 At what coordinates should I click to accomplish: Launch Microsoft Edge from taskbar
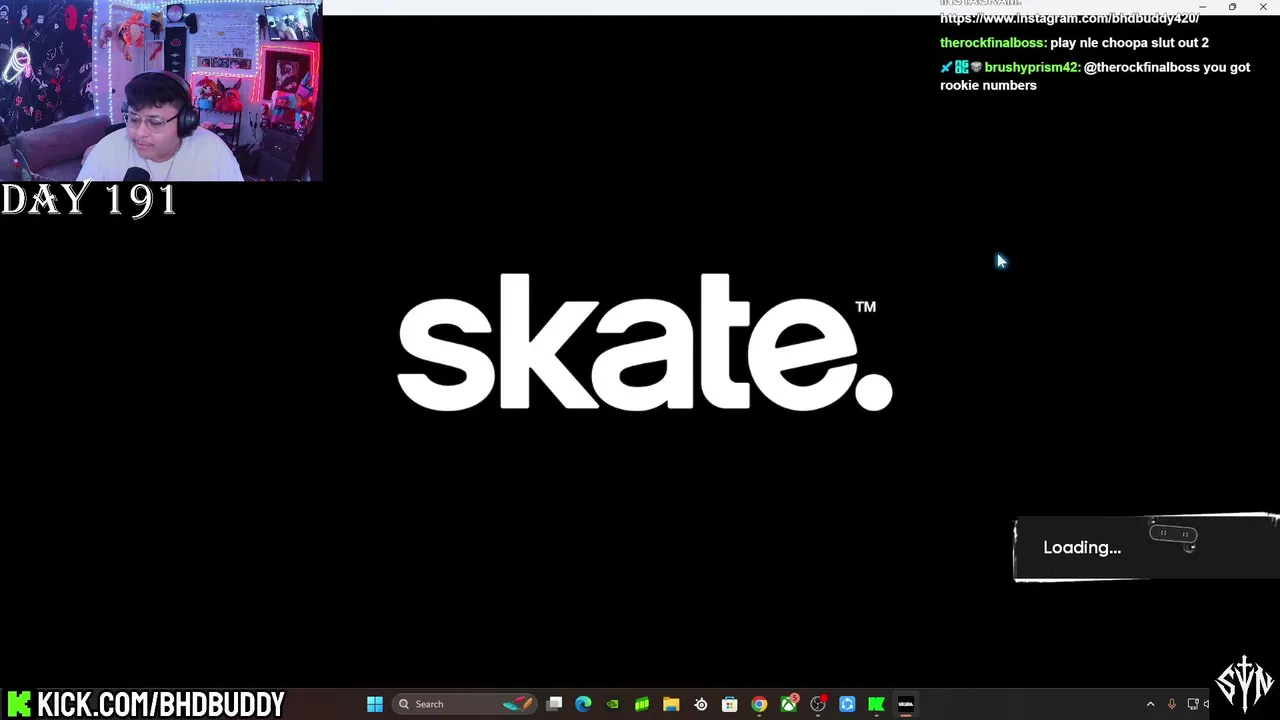coord(583,704)
